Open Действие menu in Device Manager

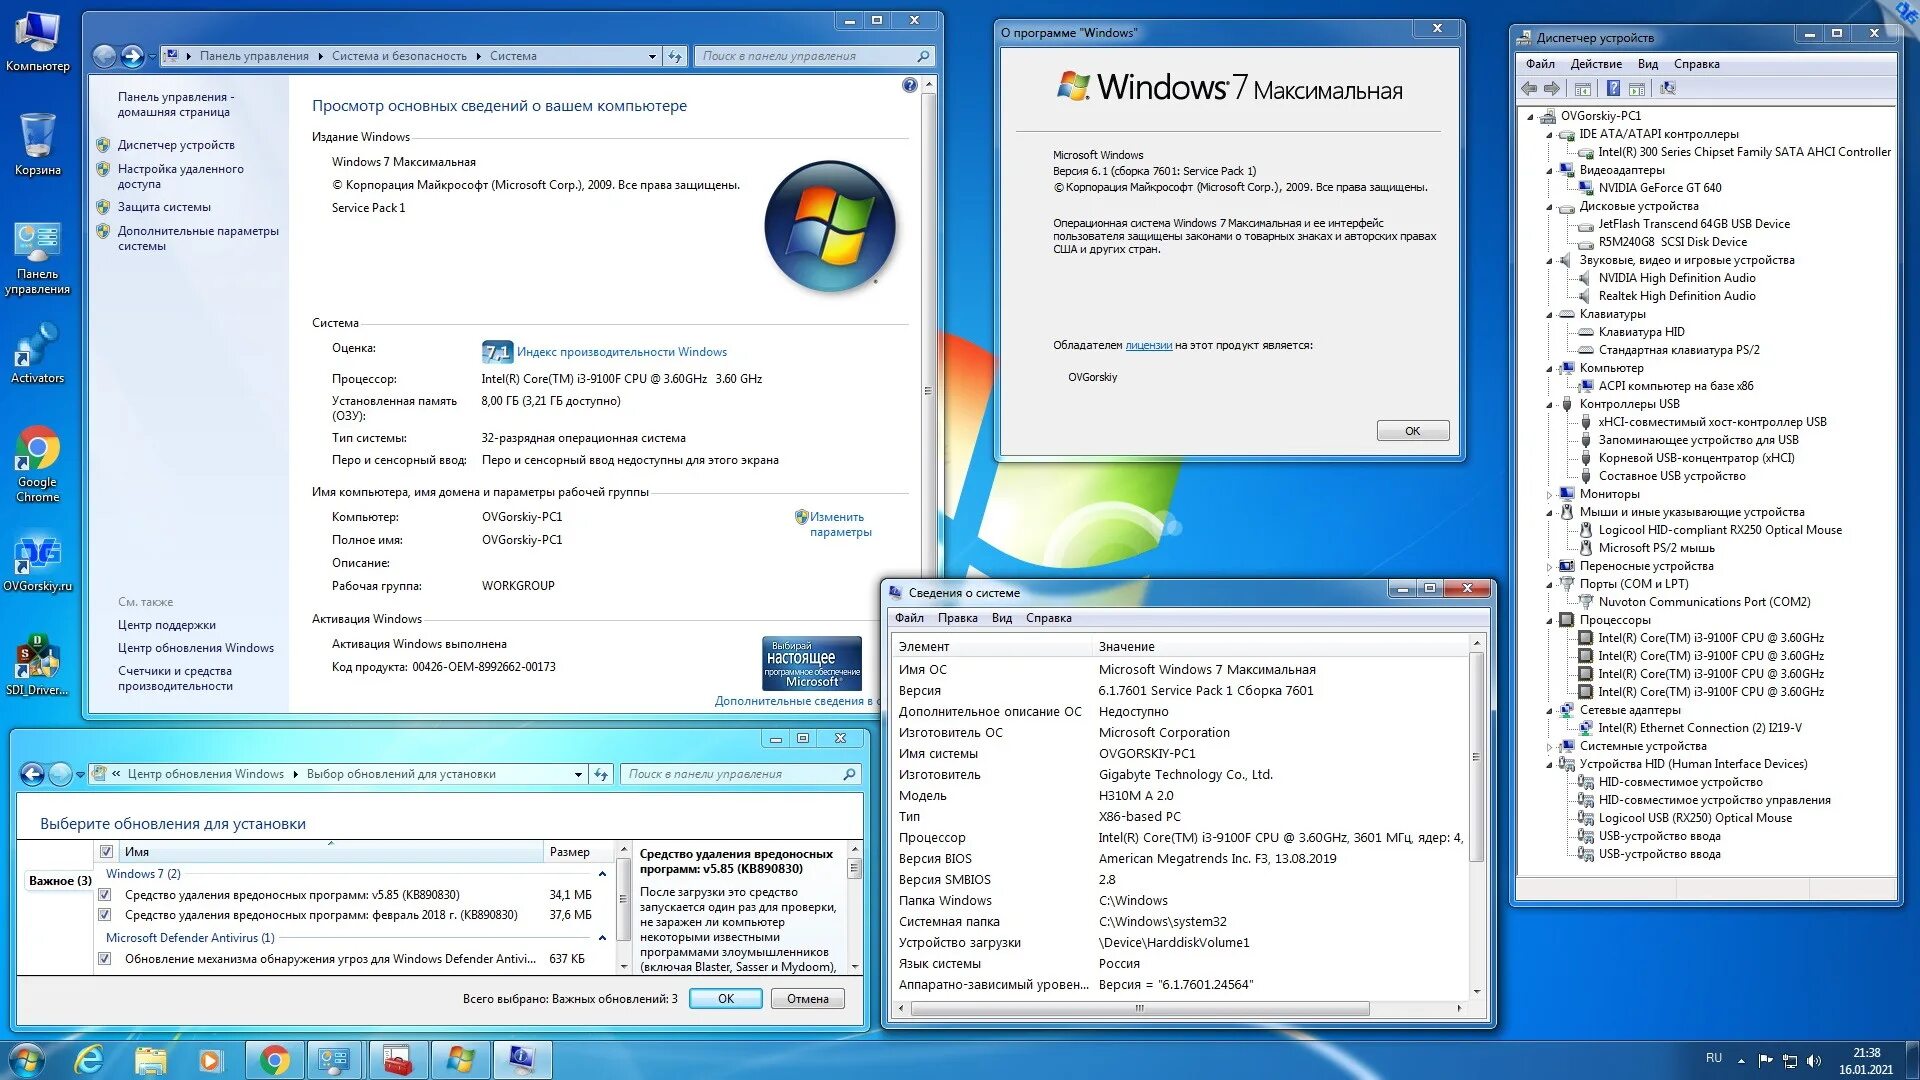(1596, 64)
